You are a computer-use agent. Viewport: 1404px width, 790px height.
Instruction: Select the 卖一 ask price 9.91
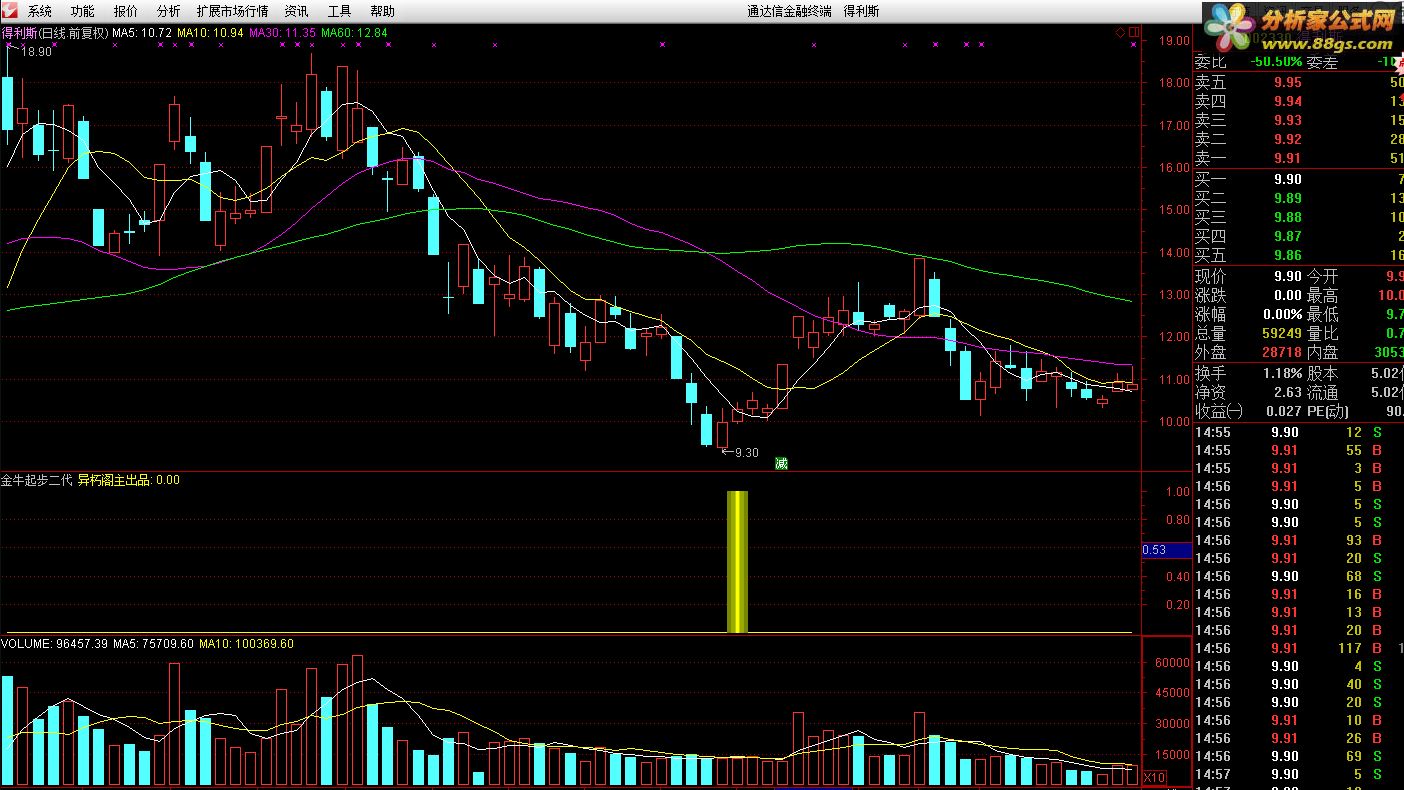1288,158
